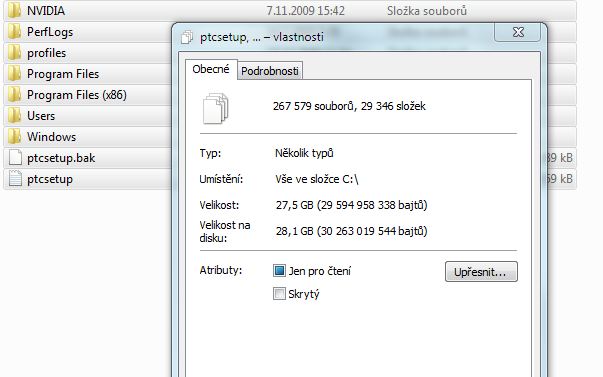The height and width of the screenshot is (377, 603).
Task: Select the NVIDIA folder name
Action: coord(46,11)
